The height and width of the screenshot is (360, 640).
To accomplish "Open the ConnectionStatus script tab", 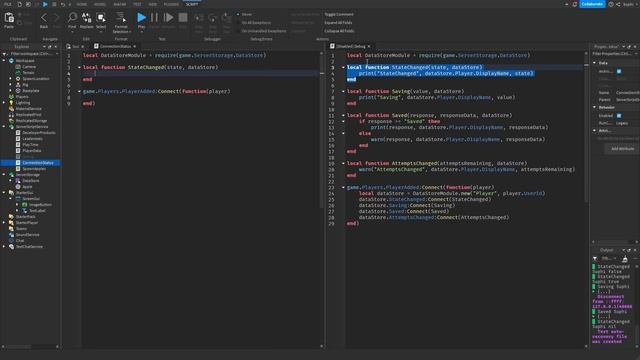I will 115,47.
